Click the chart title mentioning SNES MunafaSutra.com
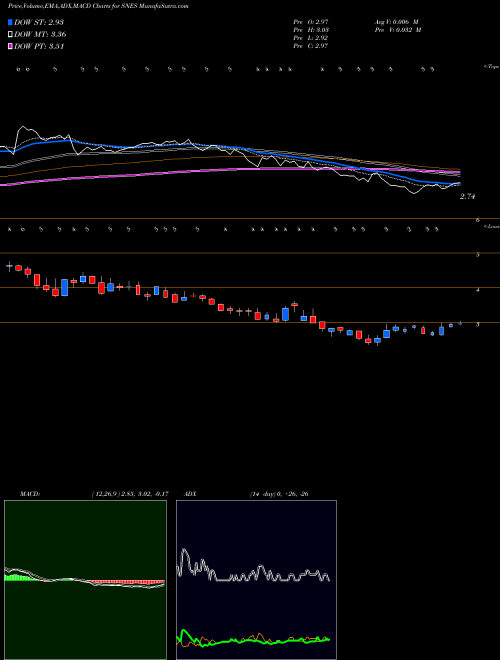The width and height of the screenshot is (500, 660). [x=98, y=6]
